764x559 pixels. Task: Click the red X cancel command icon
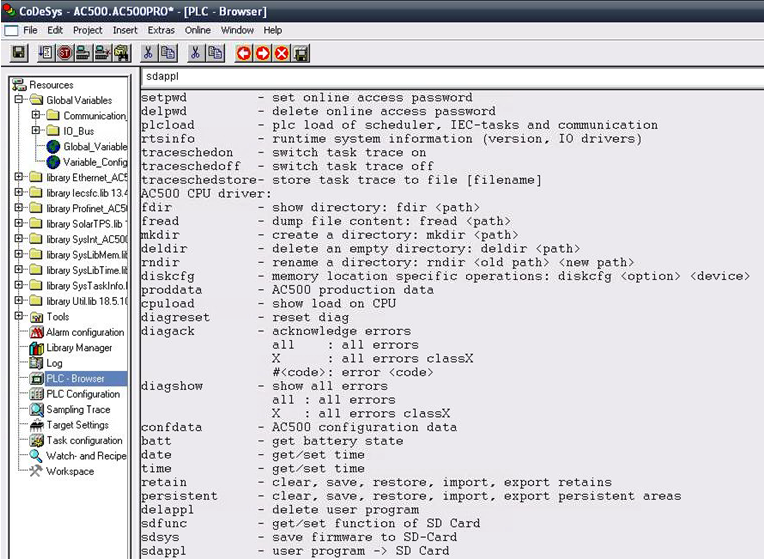pos(281,53)
